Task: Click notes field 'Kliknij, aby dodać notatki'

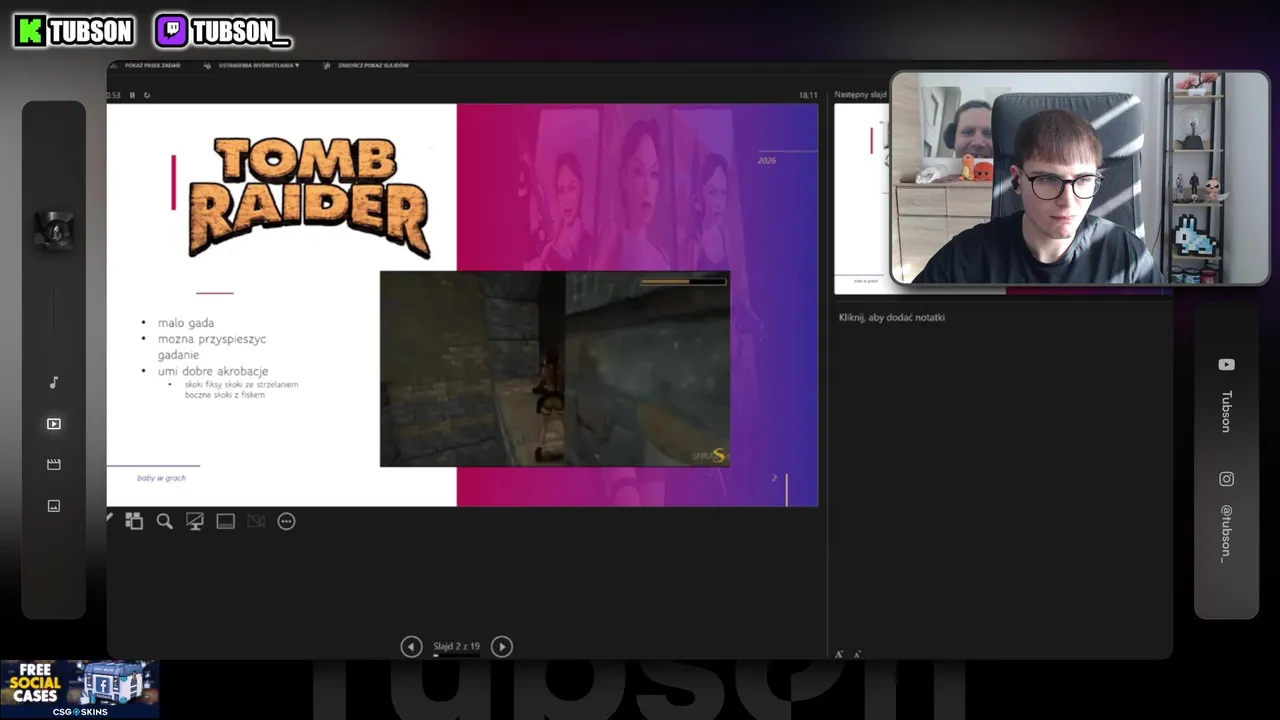Action: [x=892, y=317]
